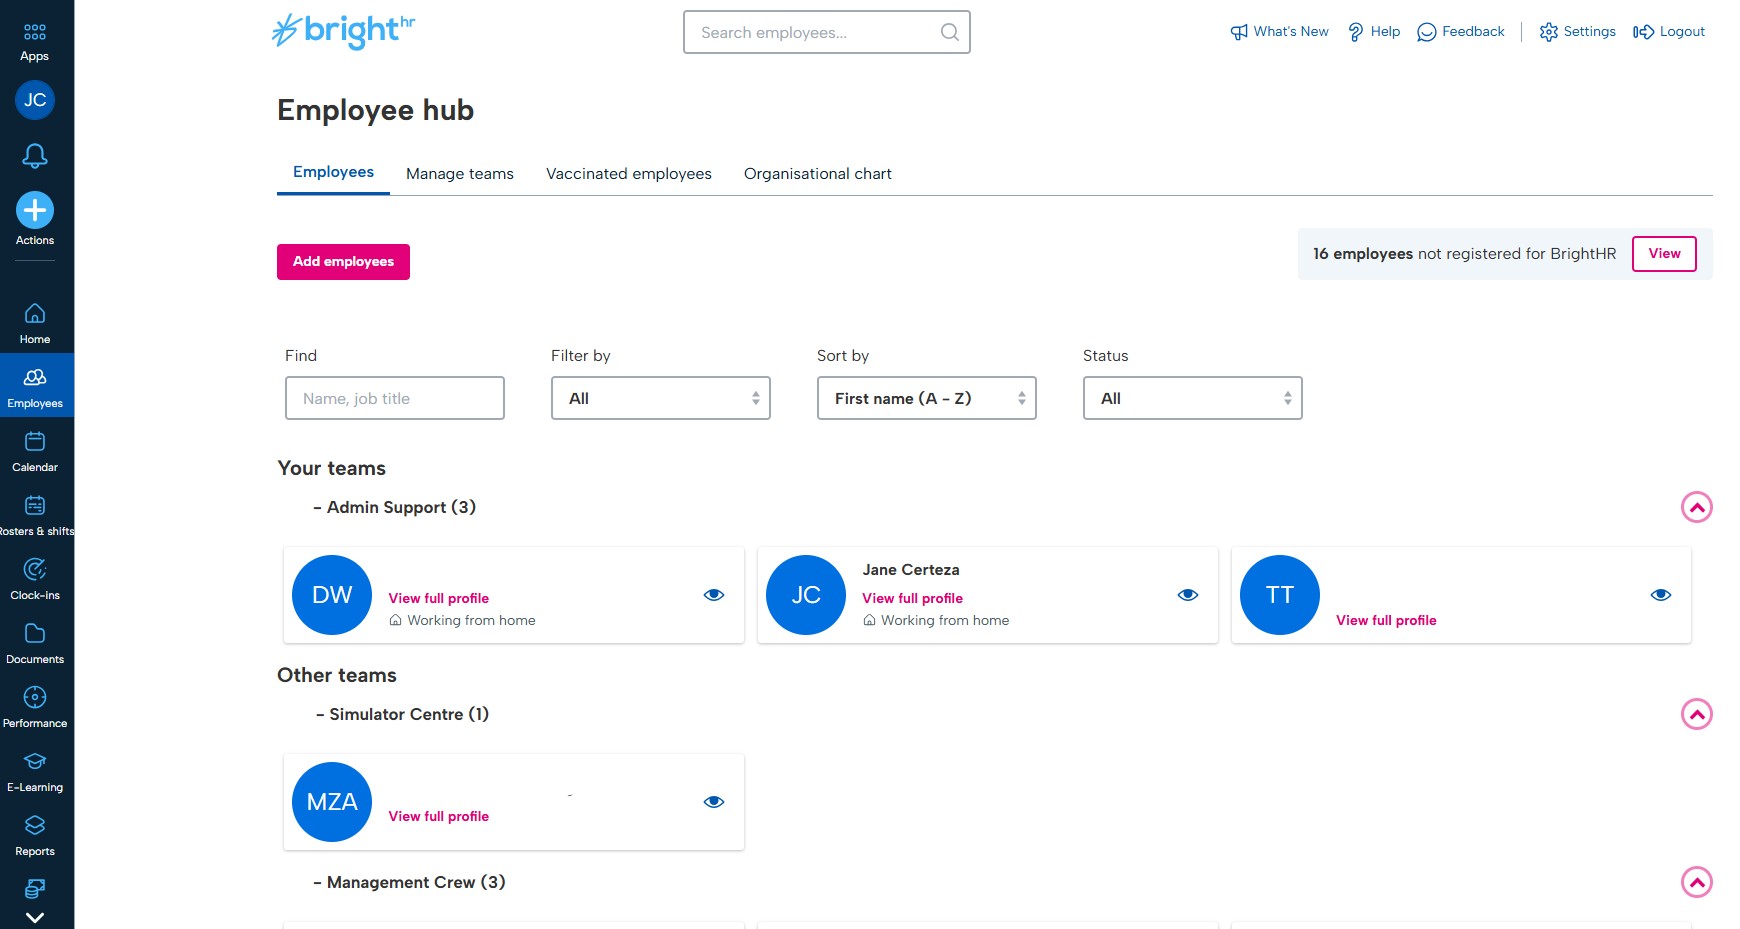1740x929 pixels.
Task: Open Calendar in the sidebar
Action: pos(35,452)
